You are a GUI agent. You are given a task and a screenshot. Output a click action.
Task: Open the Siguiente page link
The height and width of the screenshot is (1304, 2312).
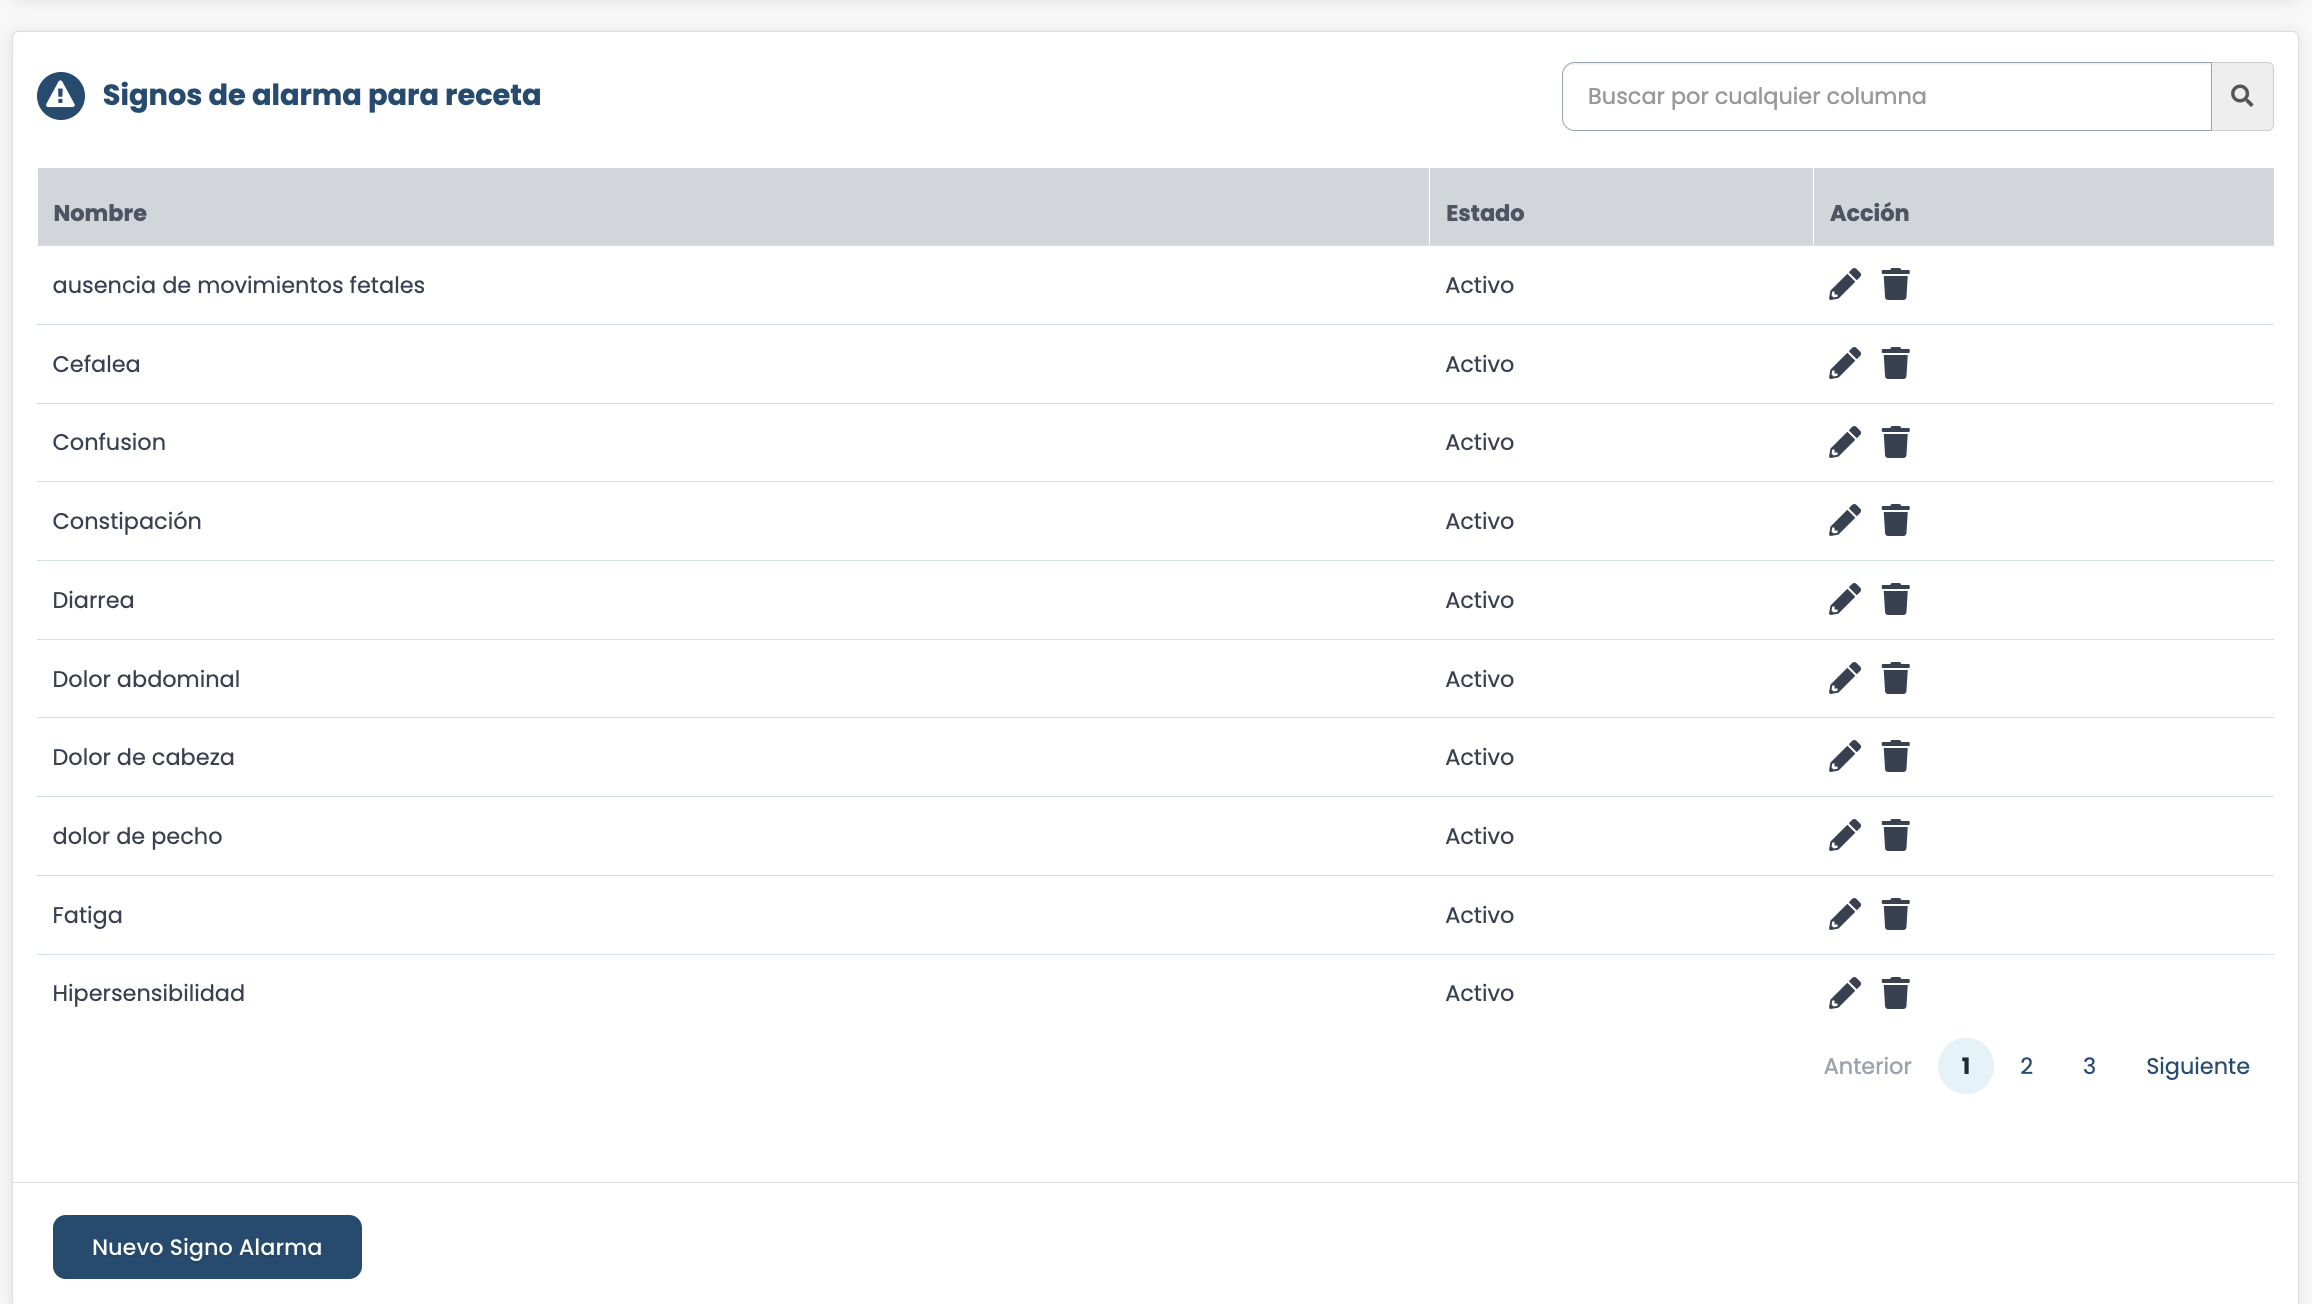point(2197,1066)
